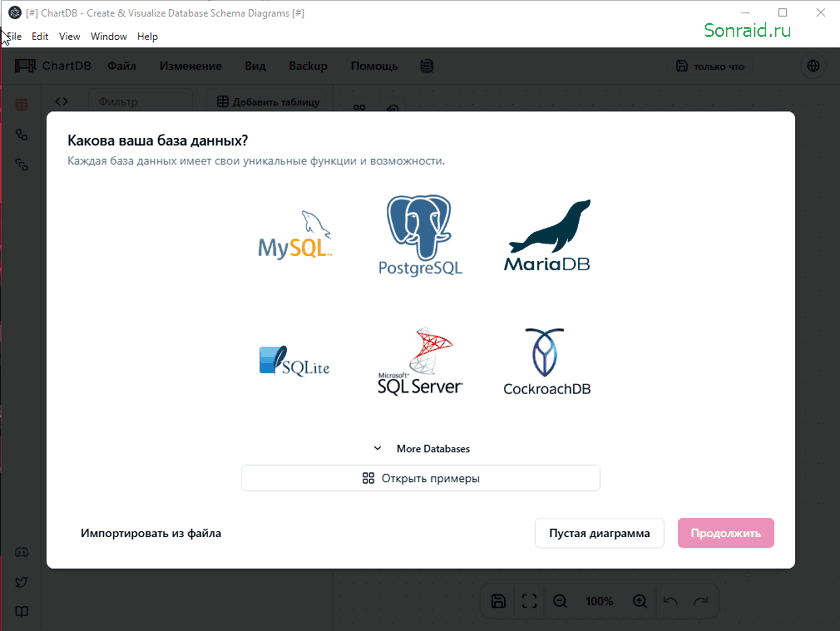
Task: Create a Пустая диаграмма
Action: click(x=599, y=533)
